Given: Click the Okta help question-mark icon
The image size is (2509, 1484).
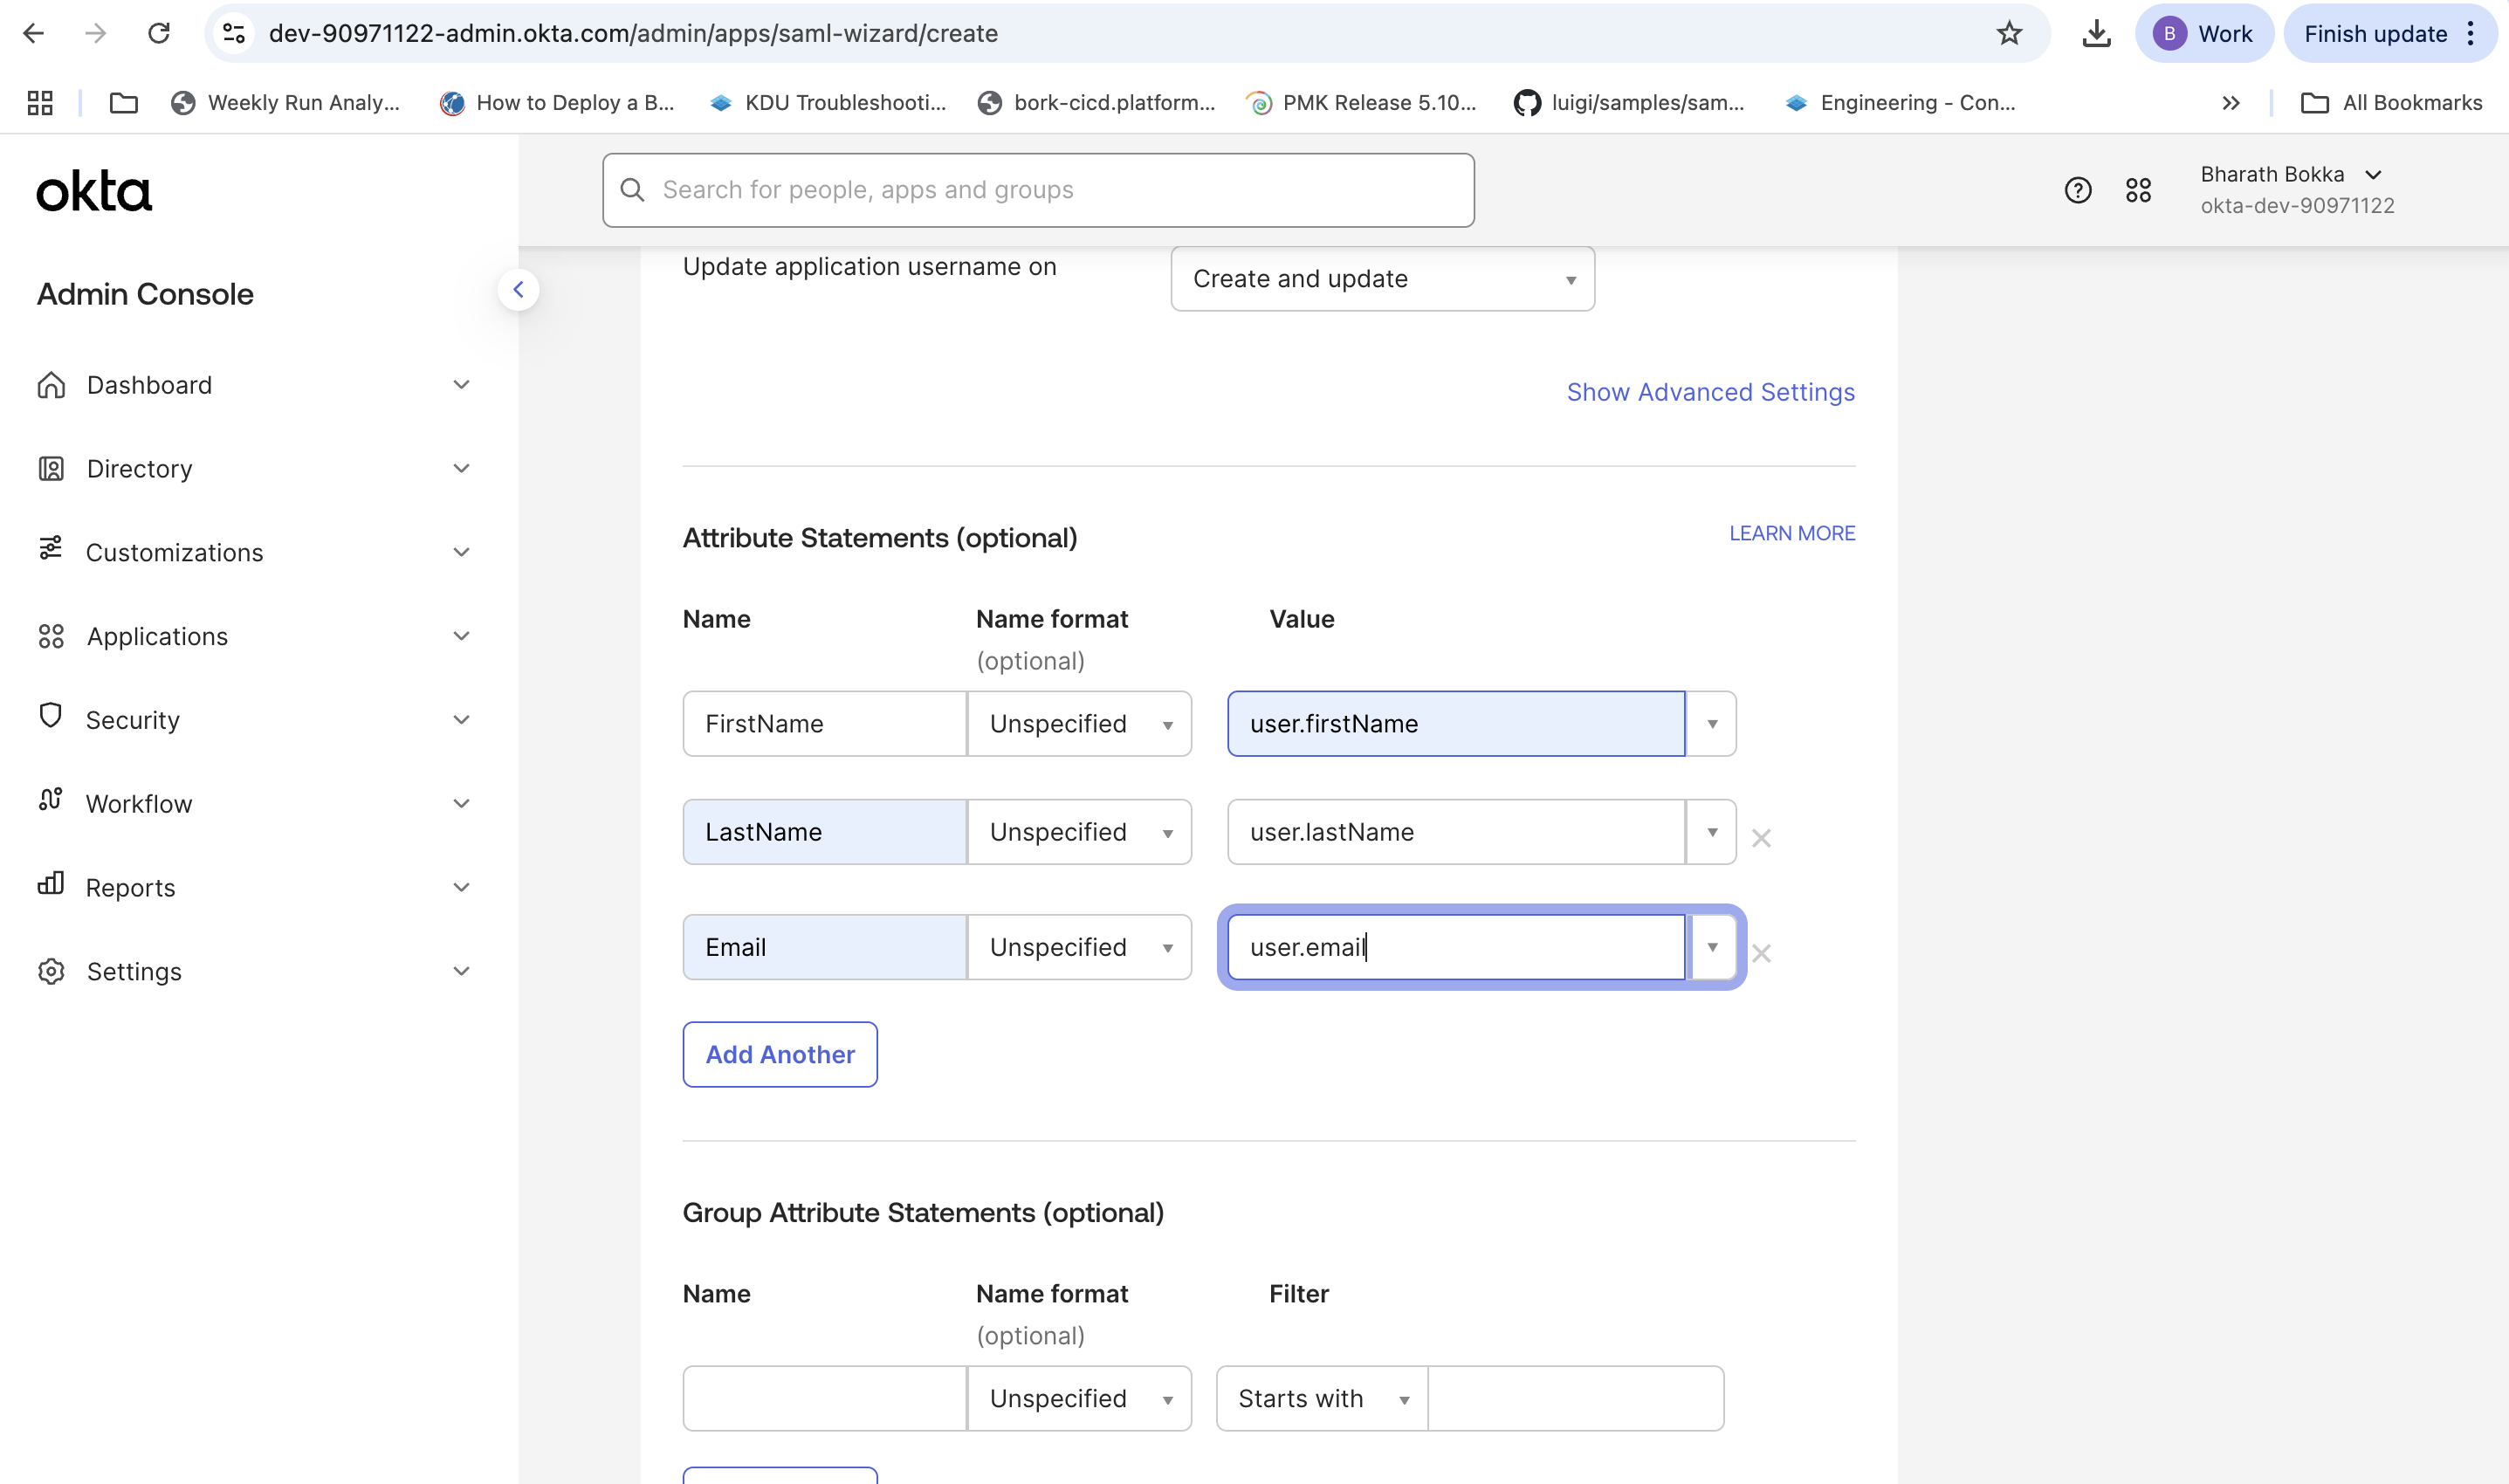Looking at the screenshot, I should tap(2077, 190).
